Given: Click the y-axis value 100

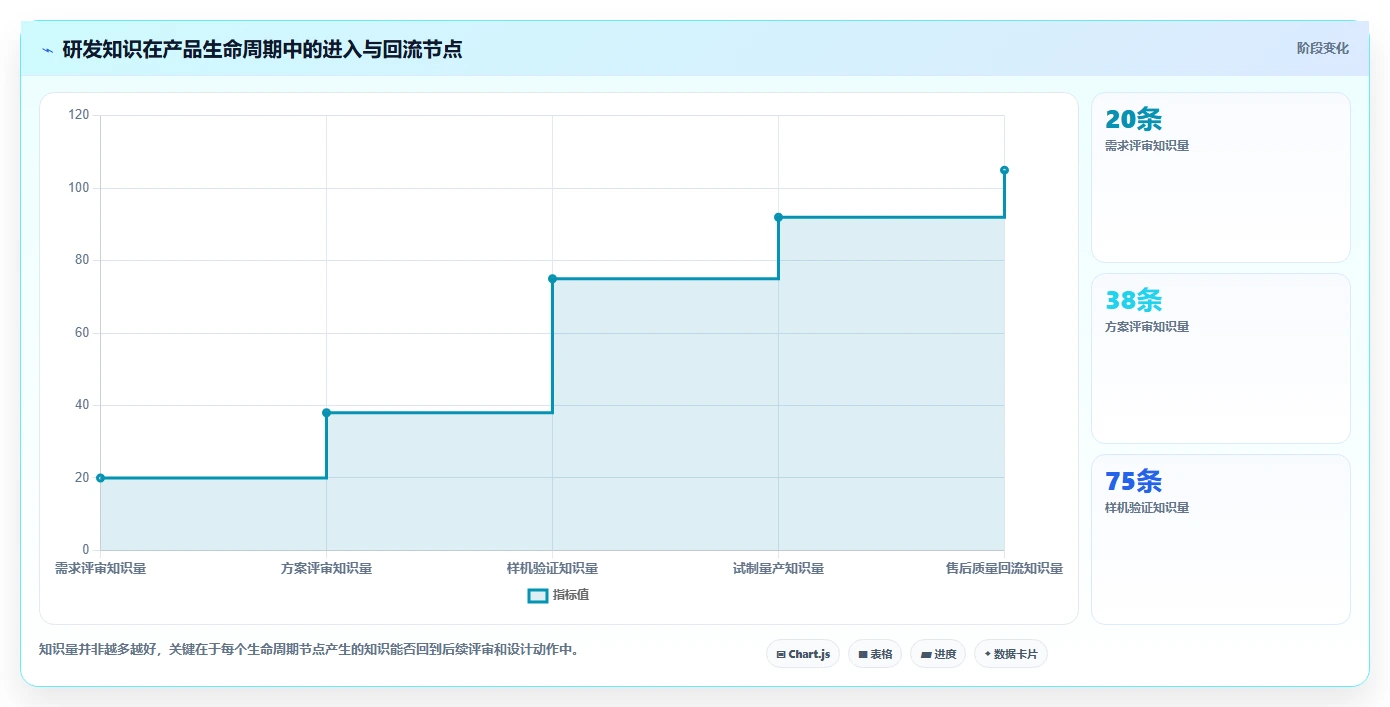Looking at the screenshot, I should (79, 188).
